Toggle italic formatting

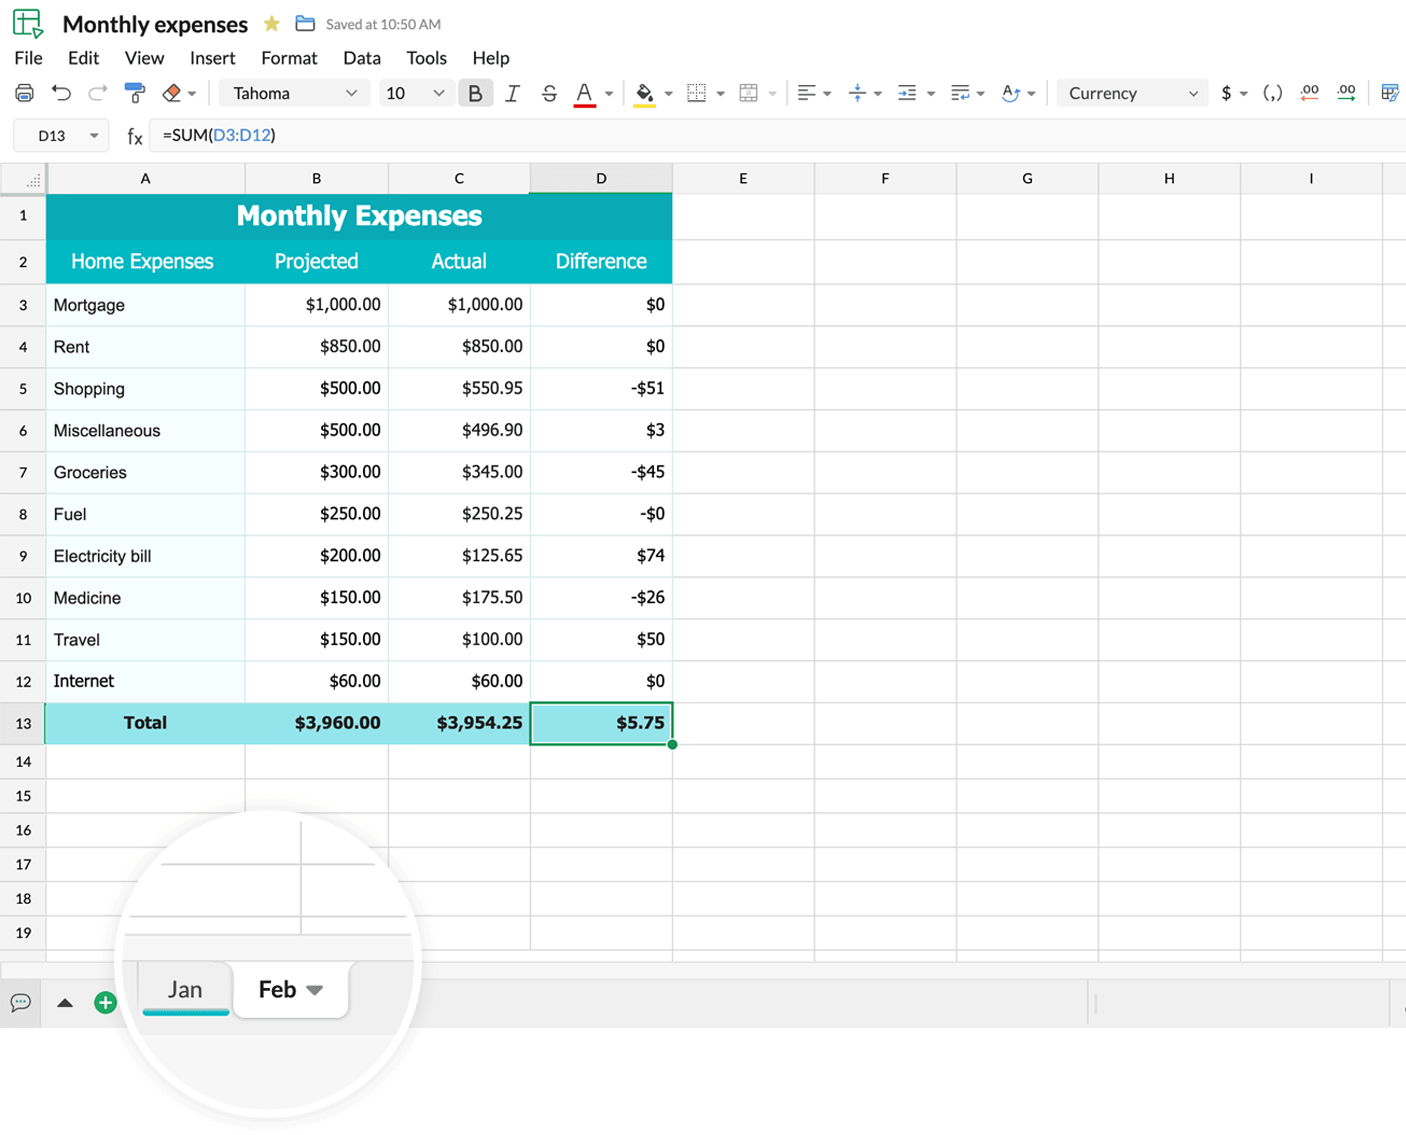tap(512, 92)
